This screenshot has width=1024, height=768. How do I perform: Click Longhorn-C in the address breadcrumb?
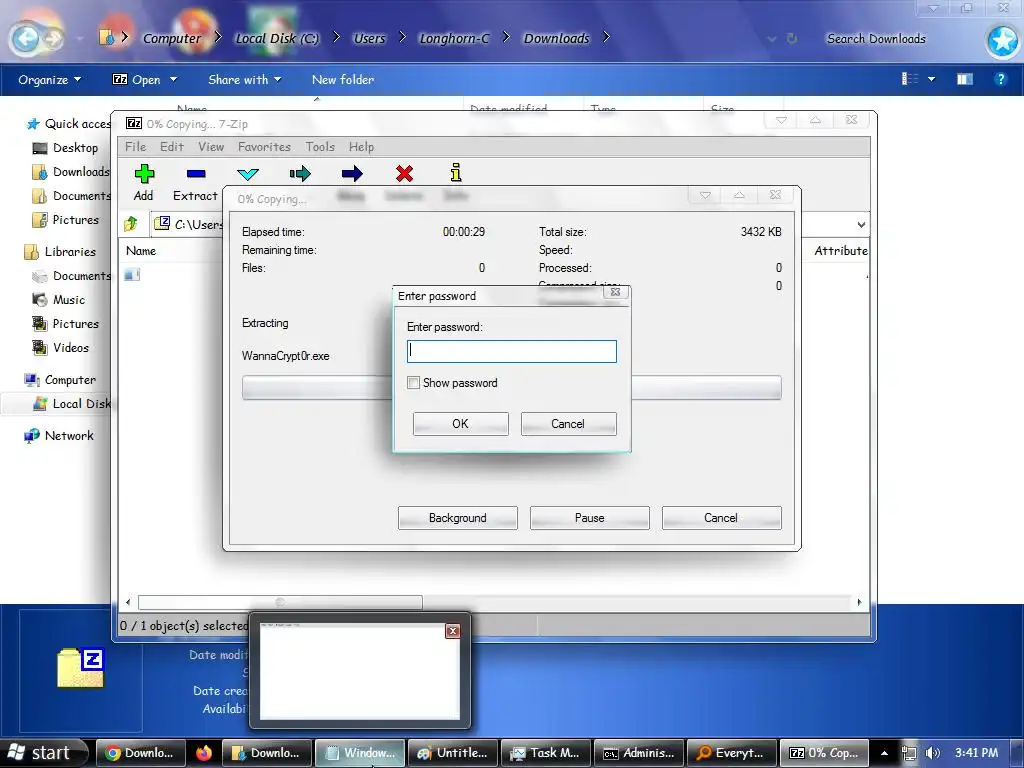454,39
